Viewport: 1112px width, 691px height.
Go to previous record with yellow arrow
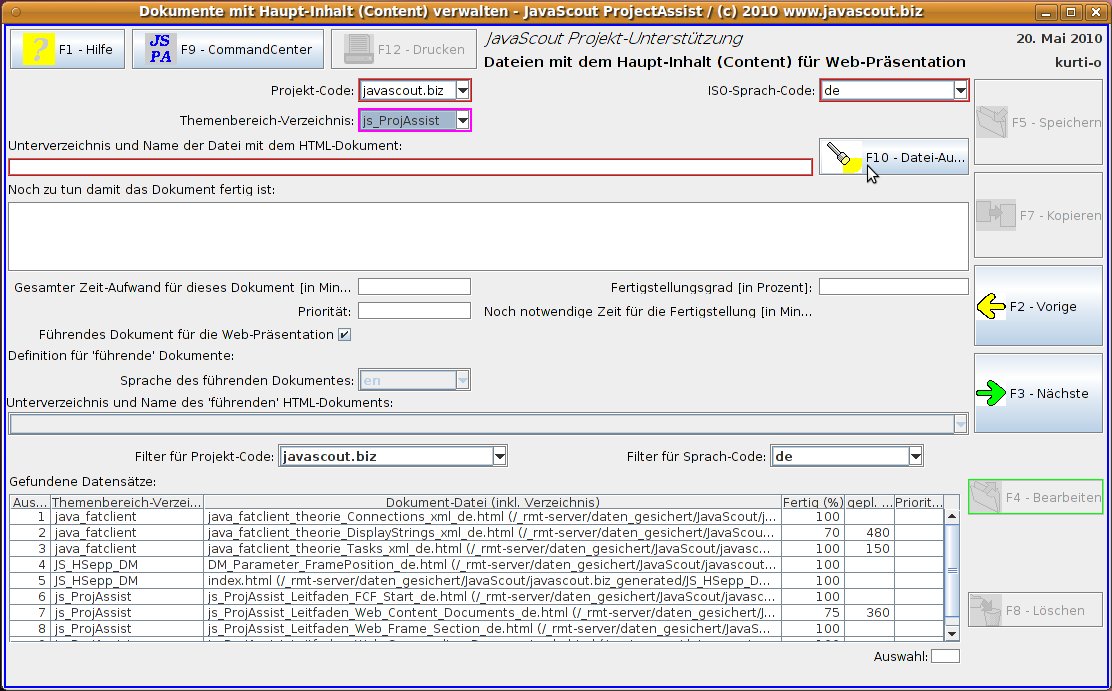pos(992,307)
